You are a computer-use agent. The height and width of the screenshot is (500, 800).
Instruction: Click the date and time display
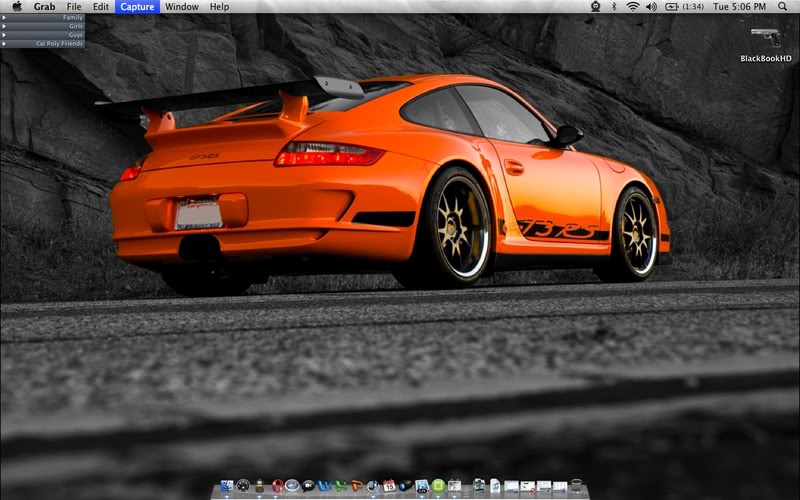point(739,7)
